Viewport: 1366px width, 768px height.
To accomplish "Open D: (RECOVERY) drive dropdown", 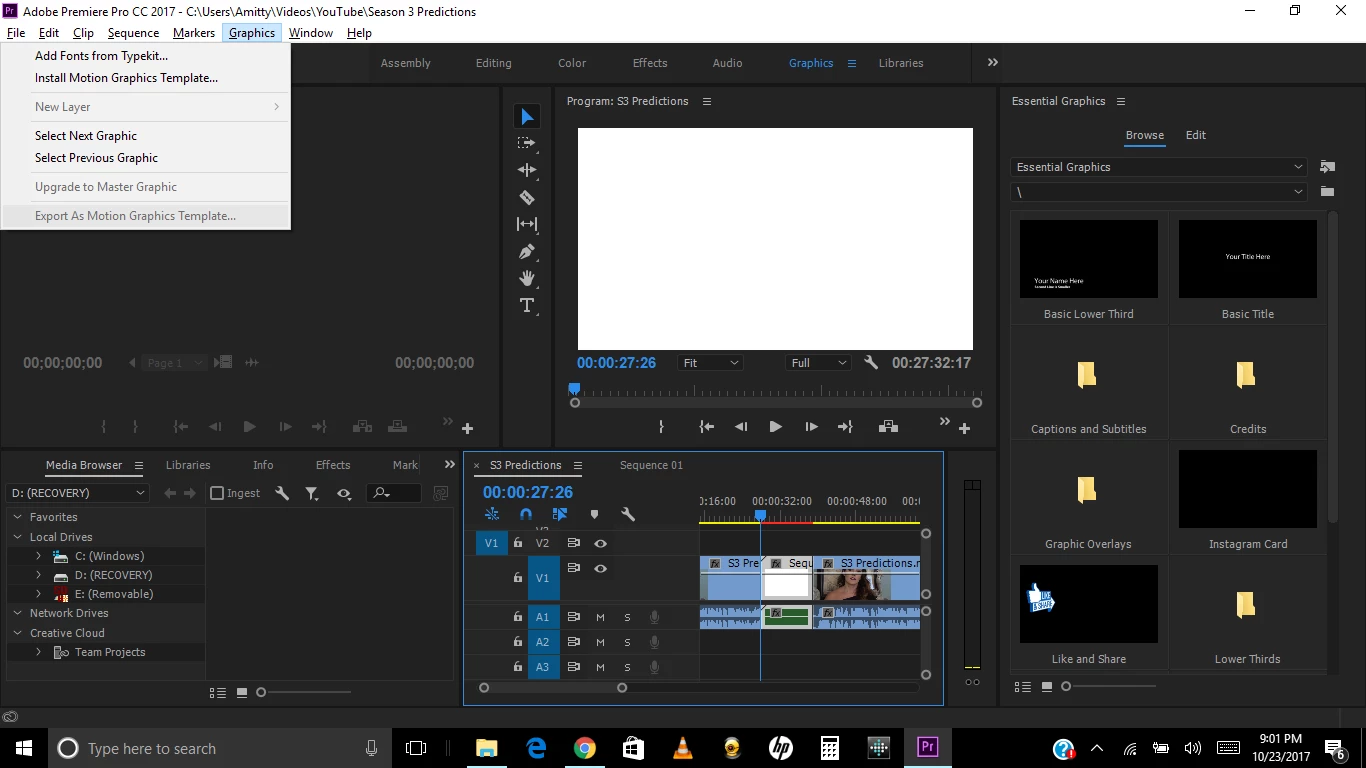I will tap(78, 493).
